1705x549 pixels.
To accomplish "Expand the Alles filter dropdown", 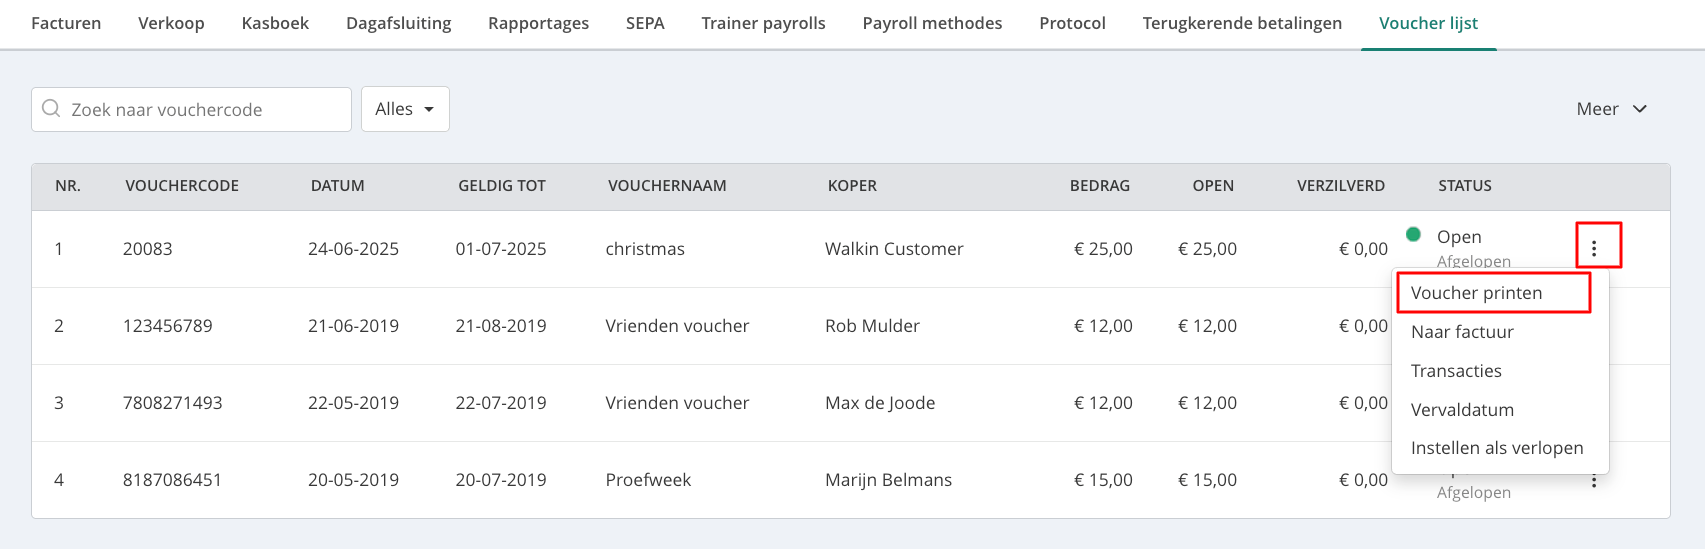I will click(x=405, y=109).
